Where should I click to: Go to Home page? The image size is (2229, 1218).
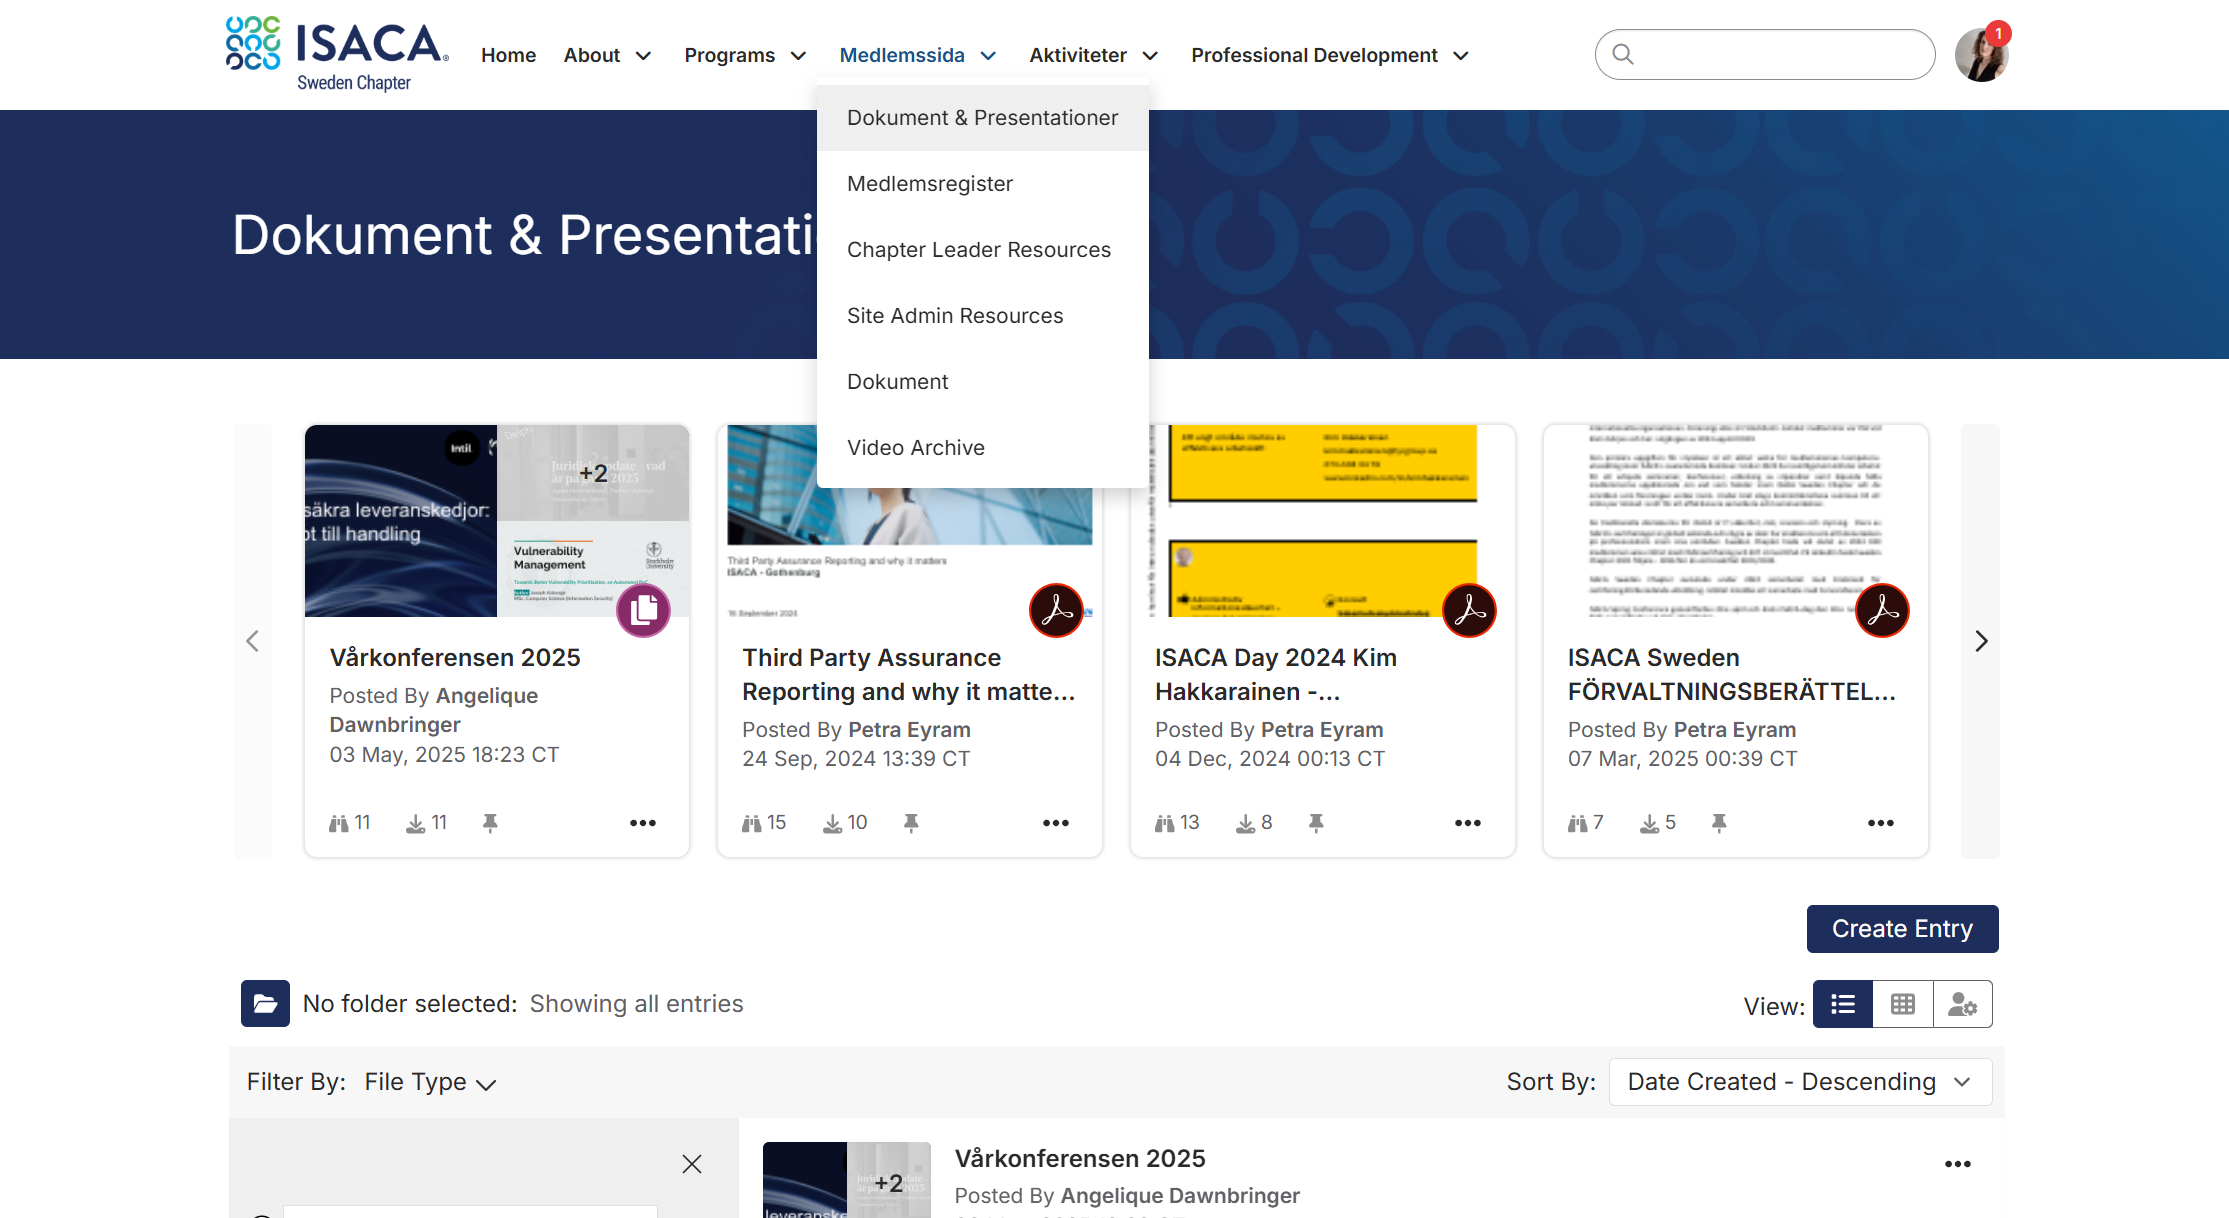[508, 55]
